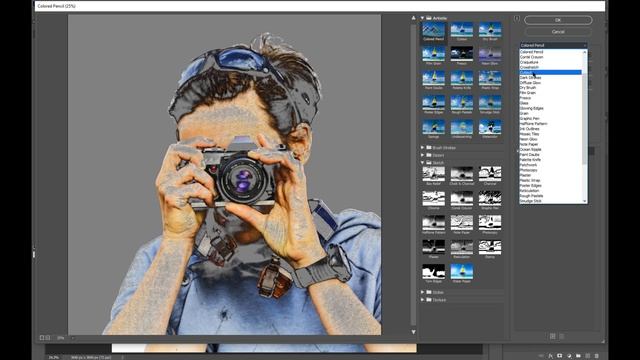Viewport: 640px width, 360px height.
Task: Select the Dry Brush filter thumbnail
Action: (490, 31)
